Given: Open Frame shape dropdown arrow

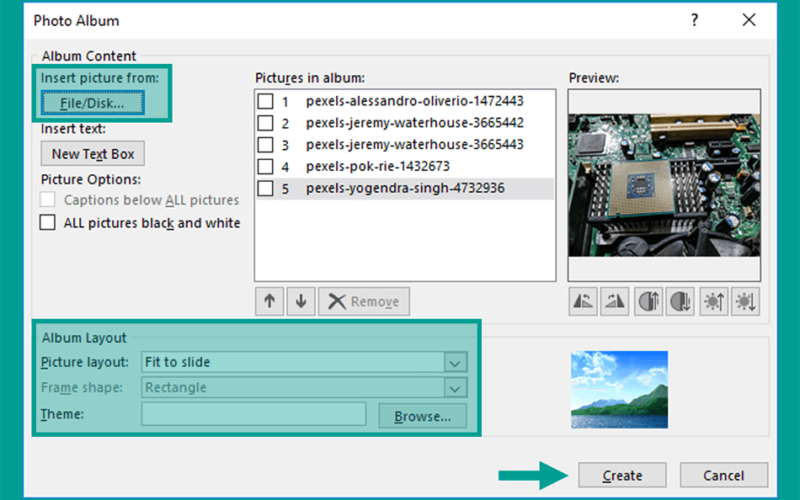Looking at the screenshot, I should point(455,388).
